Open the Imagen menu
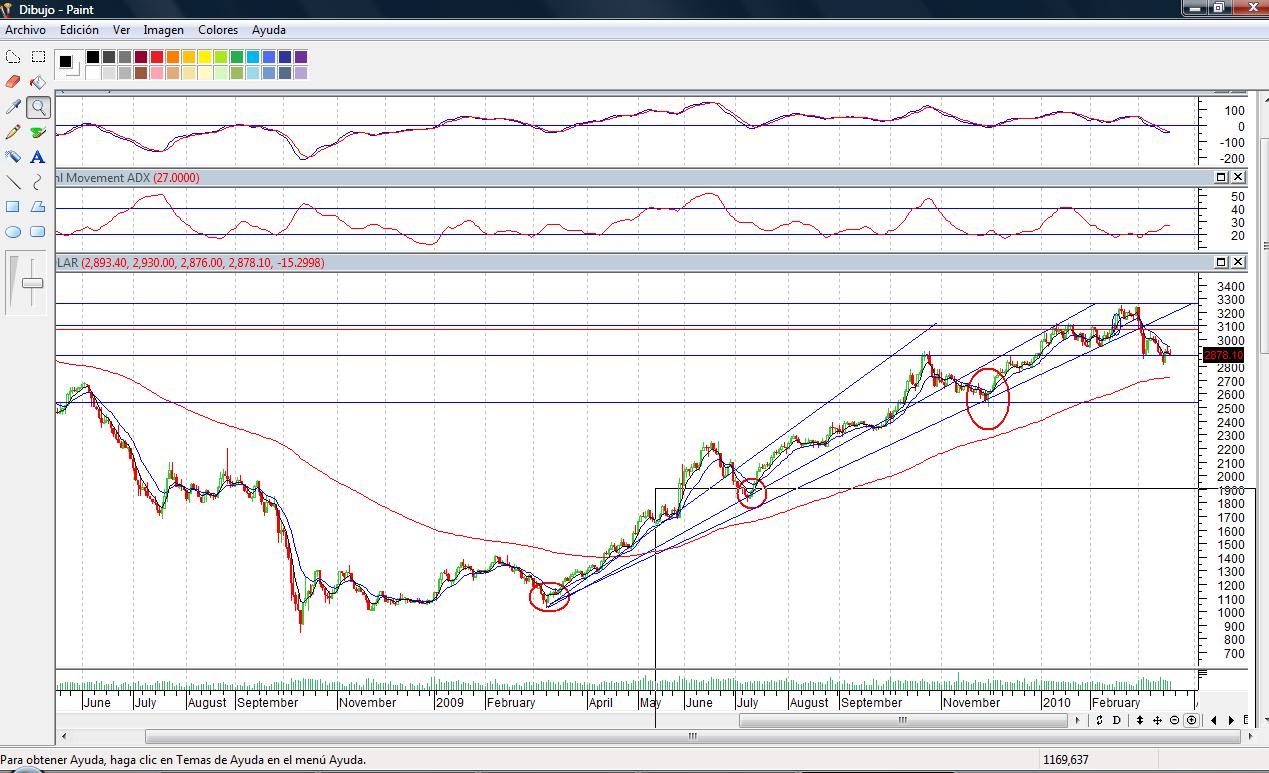This screenshot has width=1269, height=773. (163, 30)
